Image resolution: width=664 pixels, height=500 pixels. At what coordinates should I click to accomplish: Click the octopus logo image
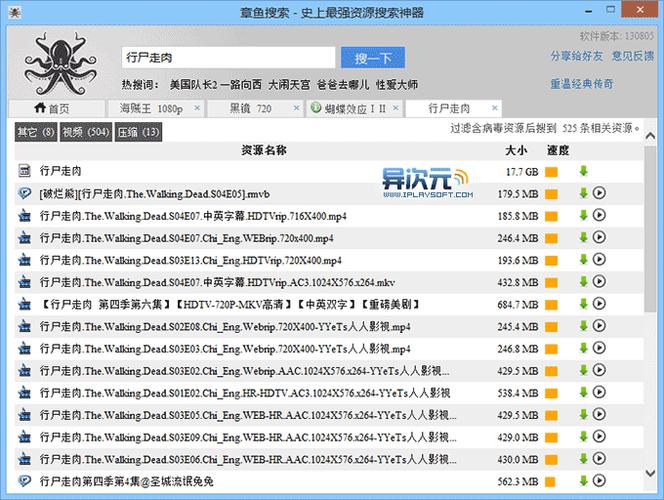tap(60, 64)
